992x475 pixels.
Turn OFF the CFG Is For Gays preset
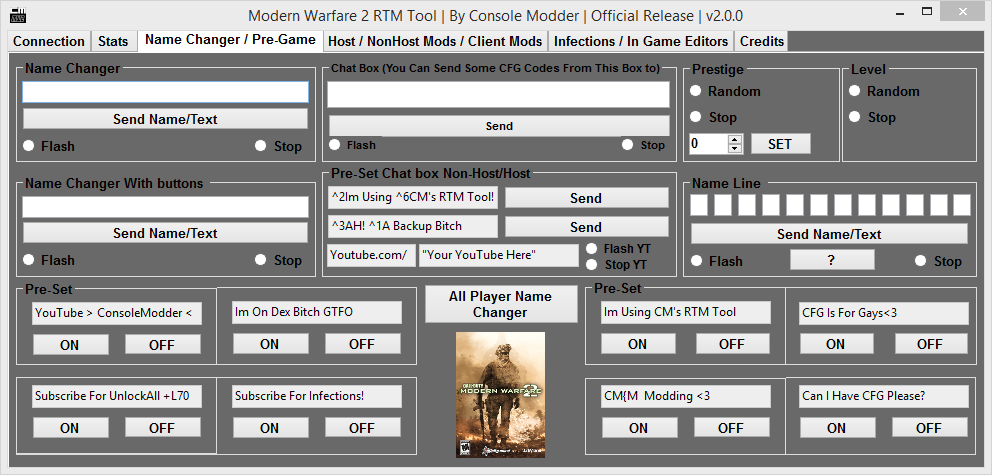[x=929, y=344]
